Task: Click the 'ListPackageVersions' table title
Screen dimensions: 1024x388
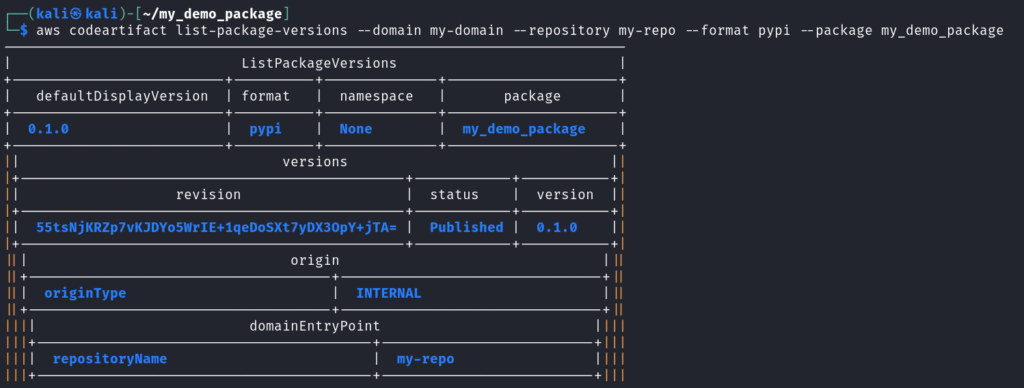Action: pos(319,63)
